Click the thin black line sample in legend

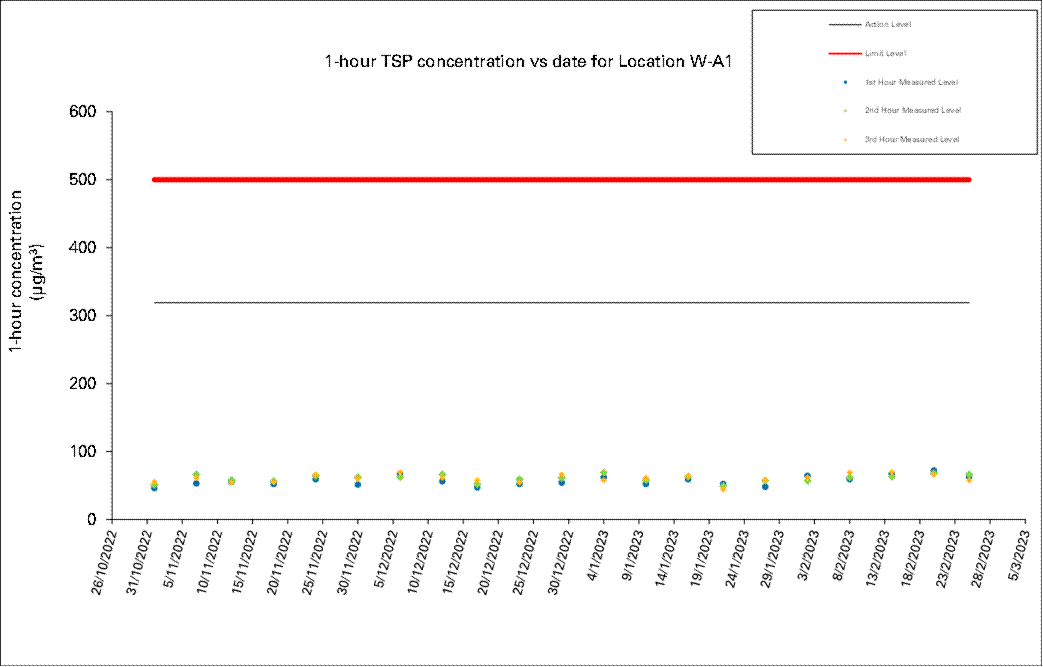coord(845,24)
